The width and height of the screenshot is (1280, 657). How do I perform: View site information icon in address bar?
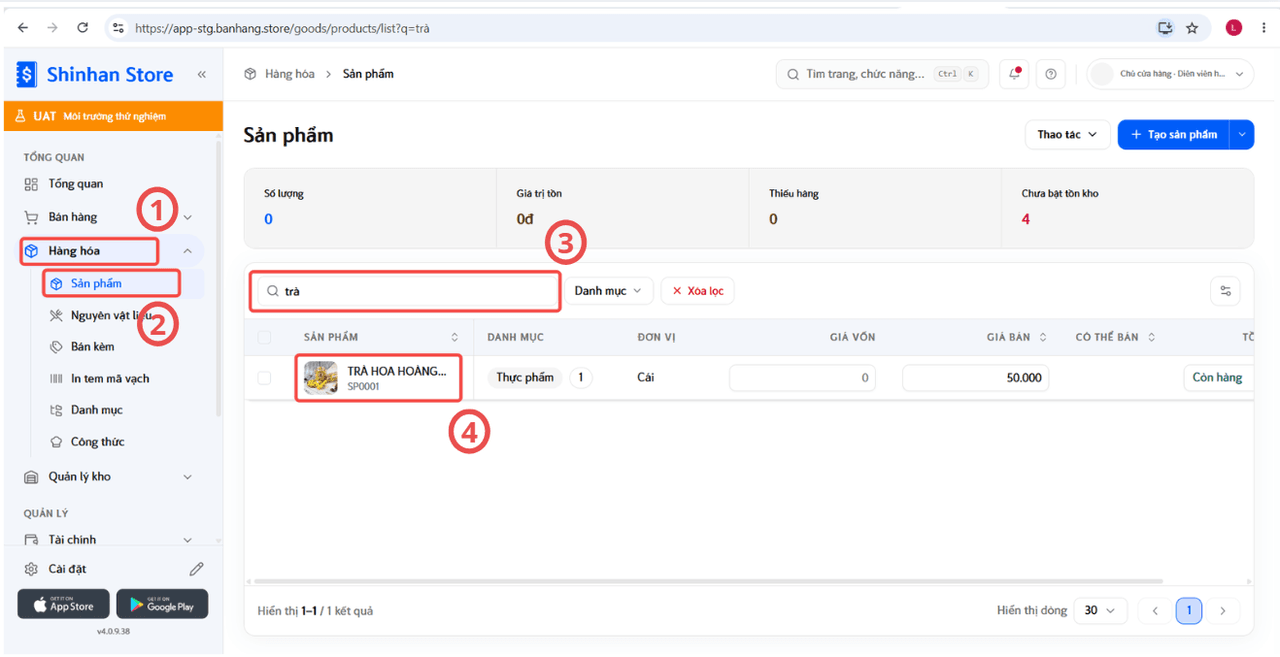[x=118, y=28]
